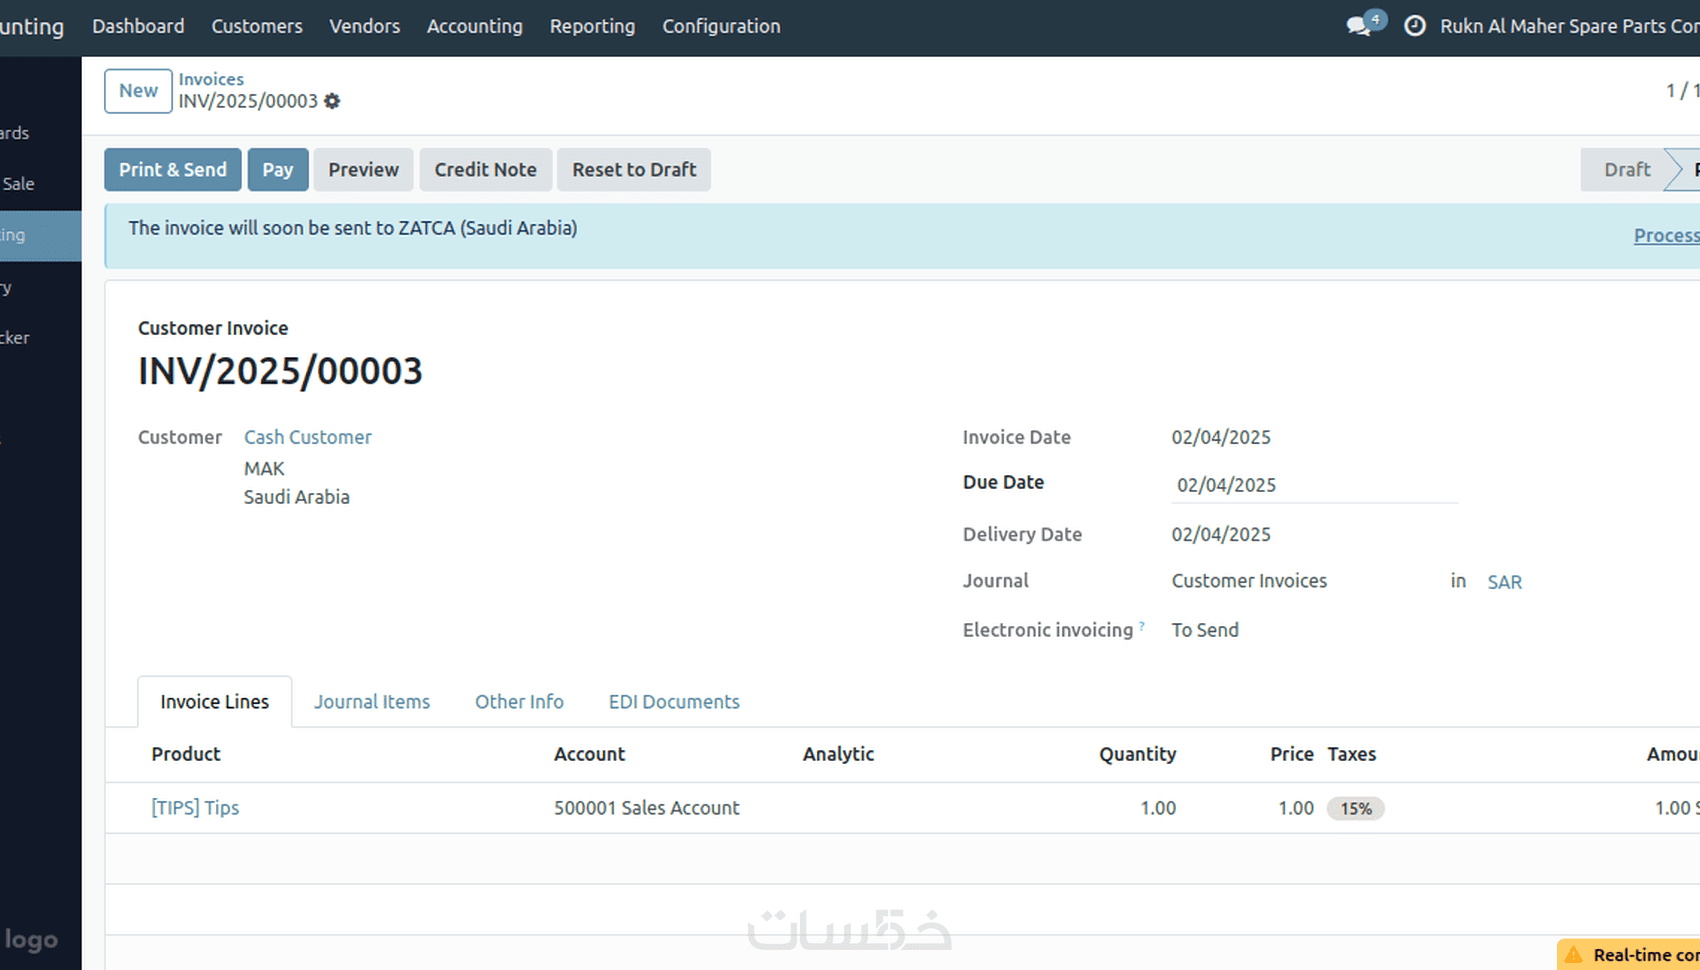Click the Sale item in left sidebar
The image size is (1700, 970).
(18, 184)
